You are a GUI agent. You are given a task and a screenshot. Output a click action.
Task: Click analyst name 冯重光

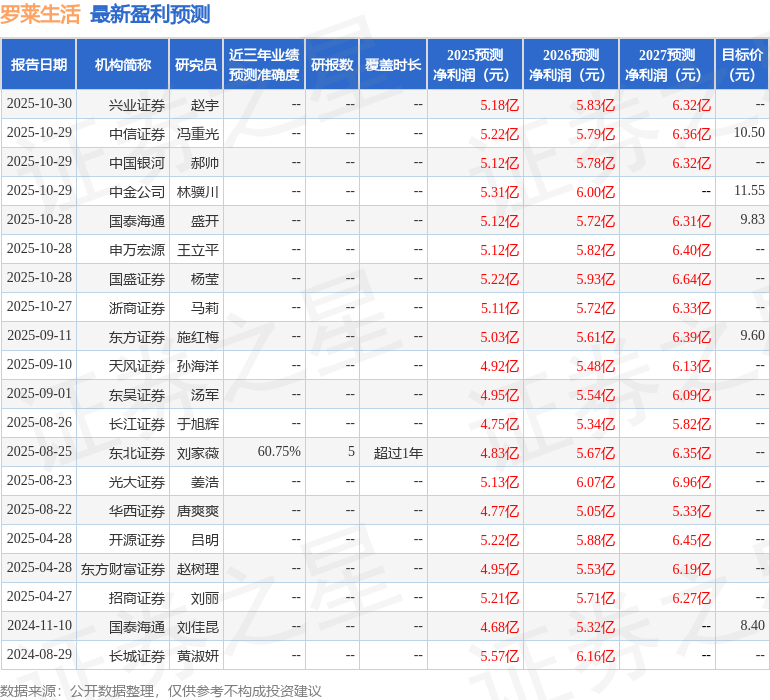(198, 133)
